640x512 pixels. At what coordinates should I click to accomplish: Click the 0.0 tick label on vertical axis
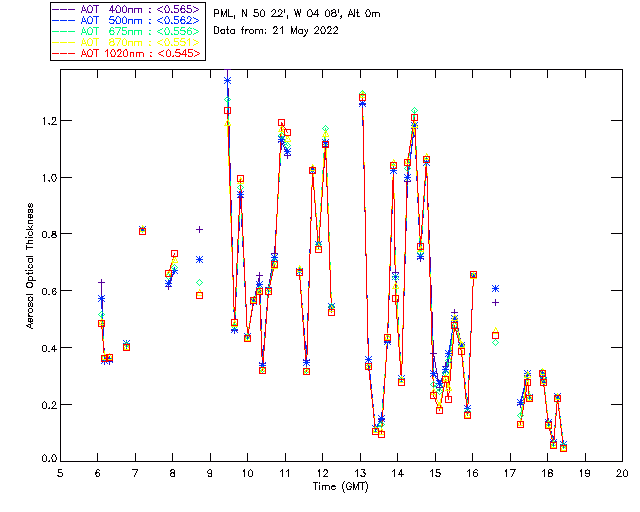[x=46, y=459]
